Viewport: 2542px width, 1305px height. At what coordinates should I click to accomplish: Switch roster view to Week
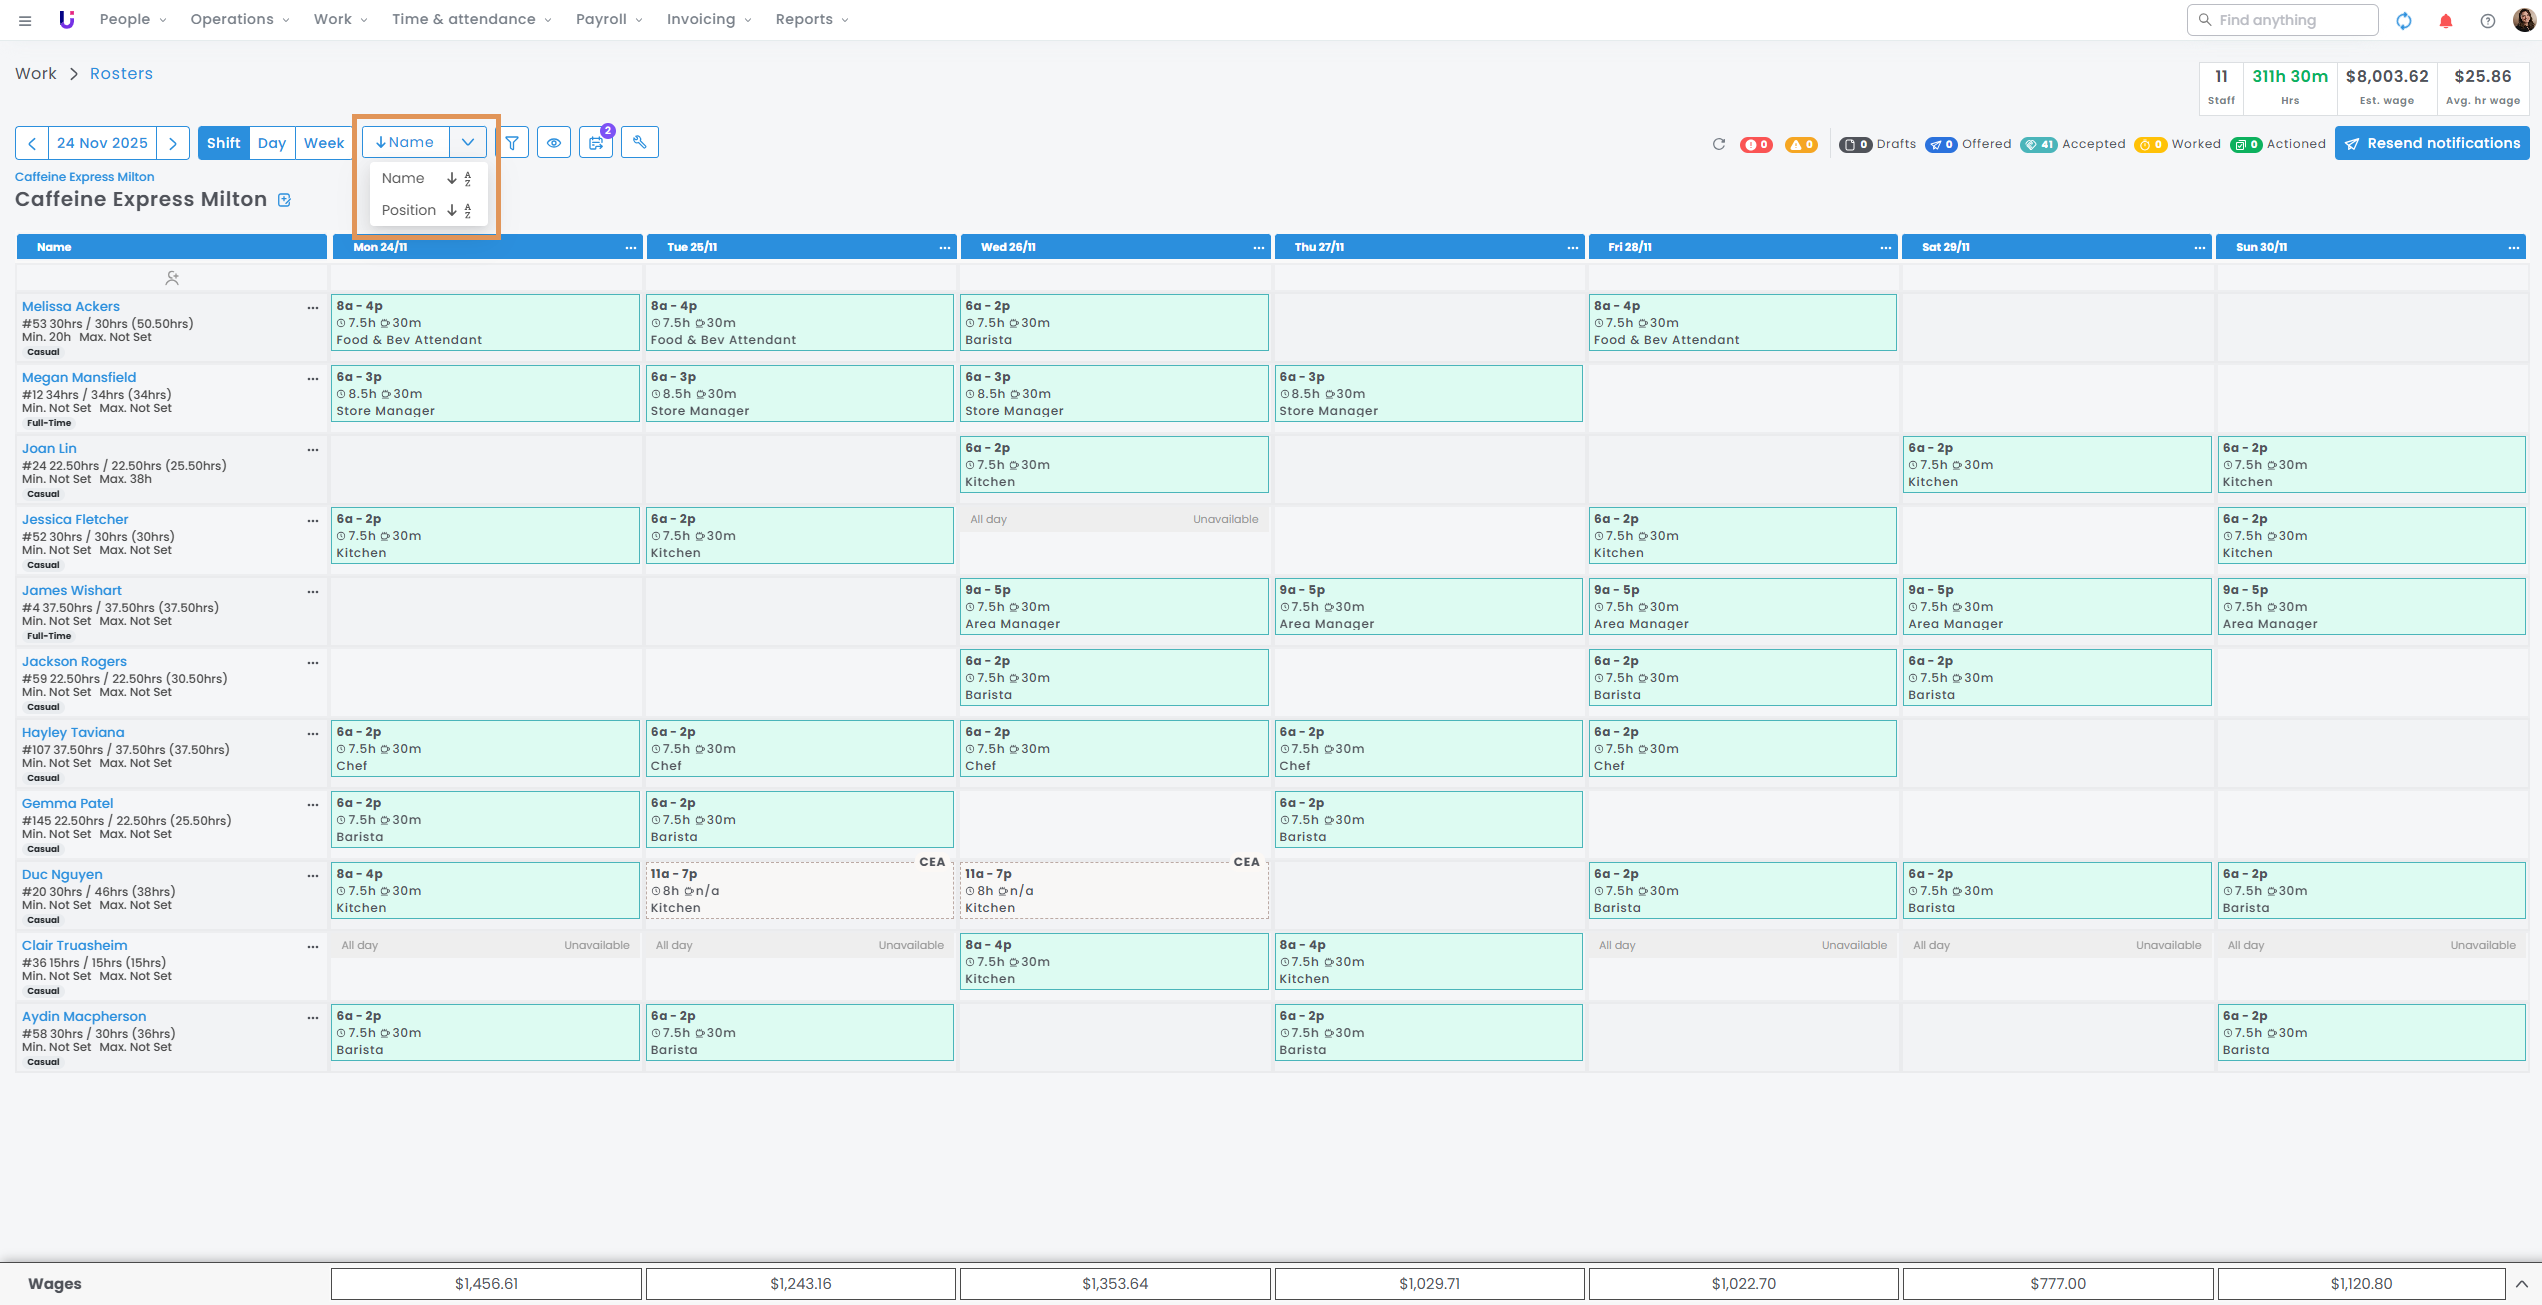coord(324,143)
